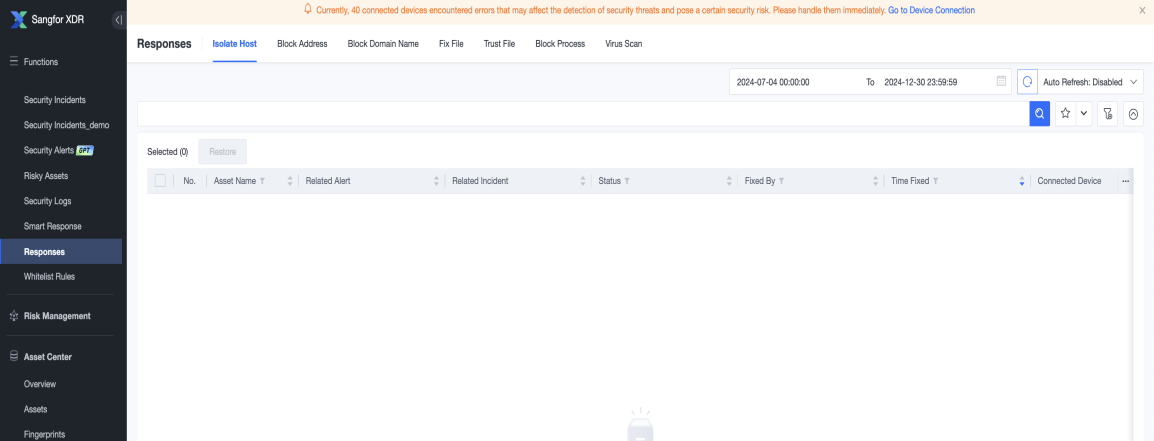
Task: Click the Selected (0) label
Action: (168, 152)
